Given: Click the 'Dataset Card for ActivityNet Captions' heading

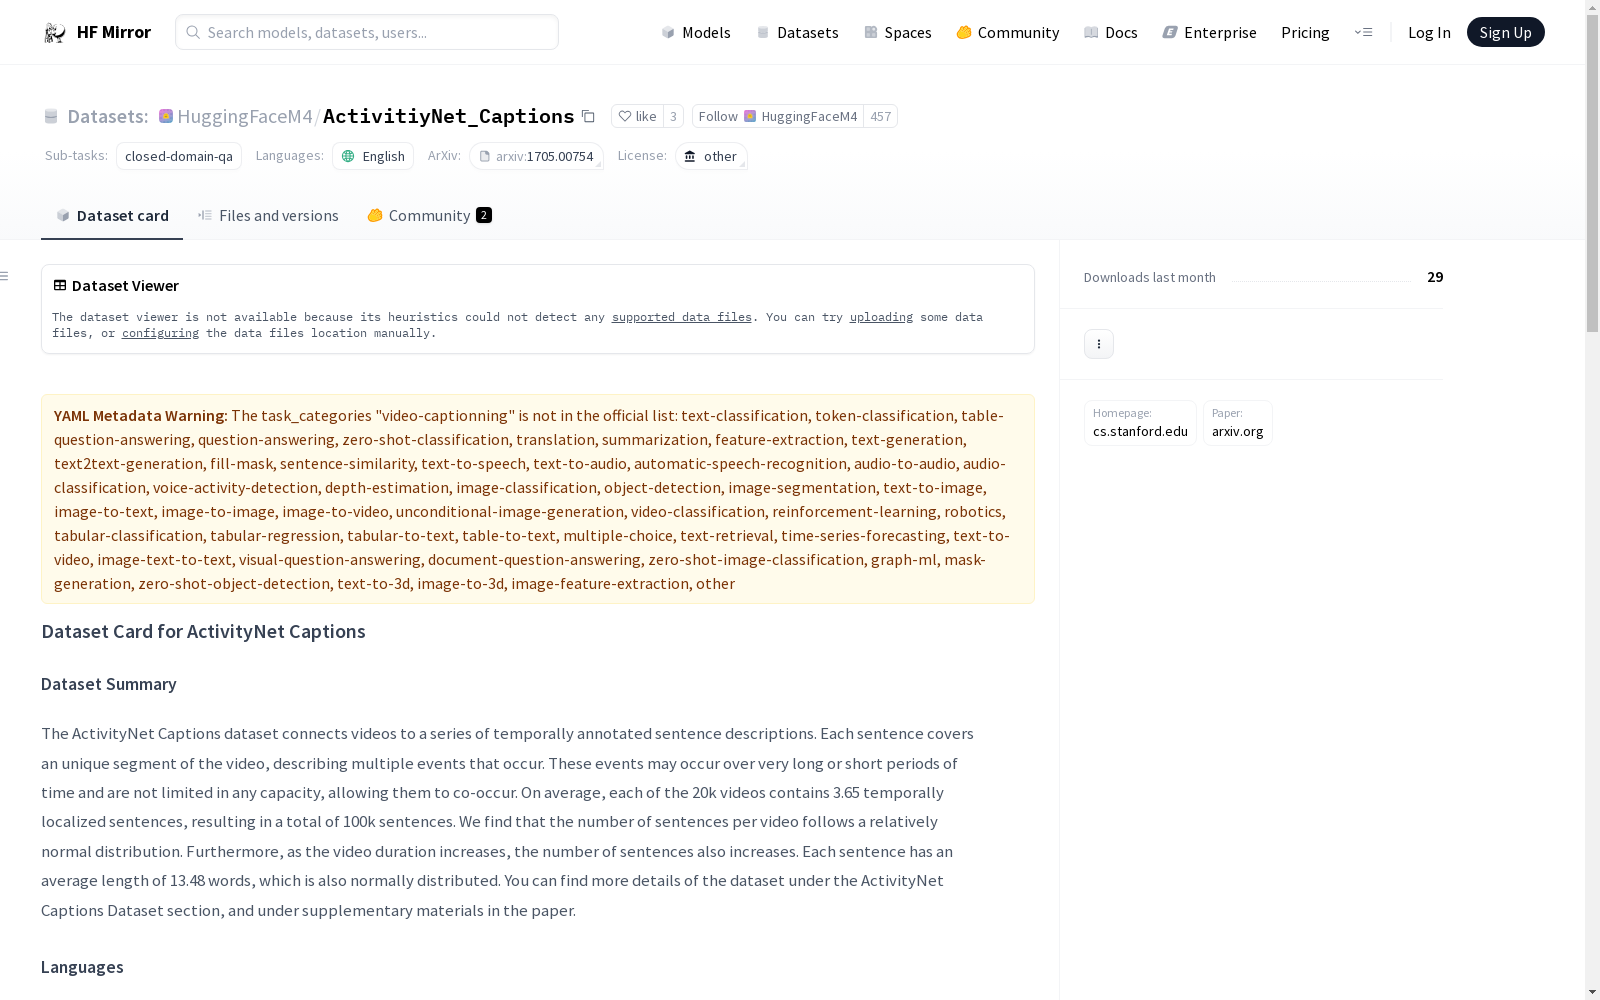Looking at the screenshot, I should point(203,631).
